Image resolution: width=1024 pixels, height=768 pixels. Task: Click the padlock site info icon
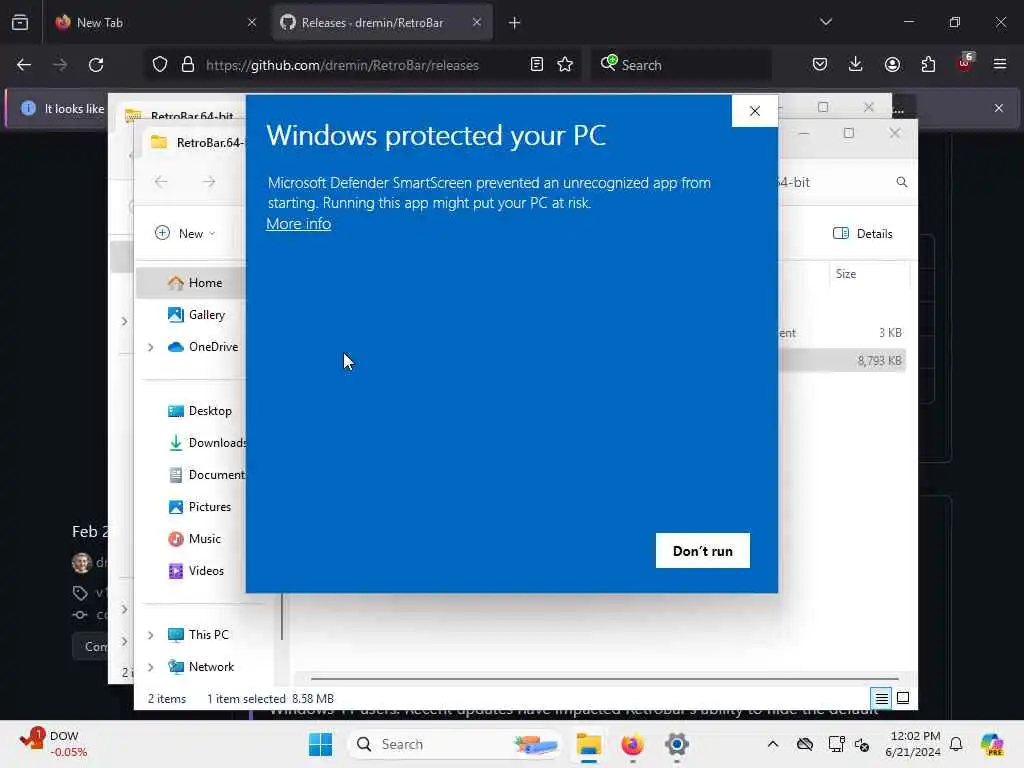point(188,65)
